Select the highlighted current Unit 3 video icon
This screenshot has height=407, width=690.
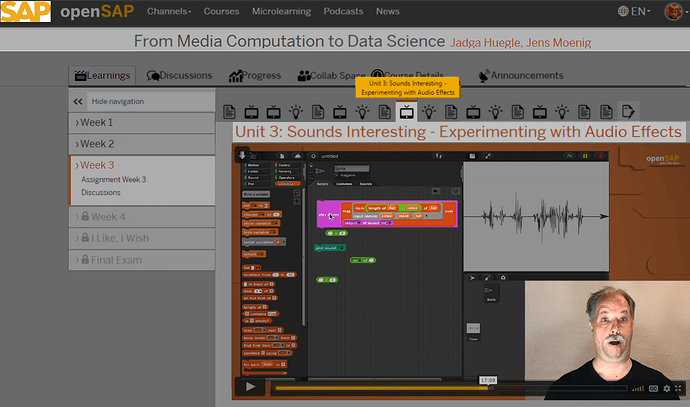[407, 112]
